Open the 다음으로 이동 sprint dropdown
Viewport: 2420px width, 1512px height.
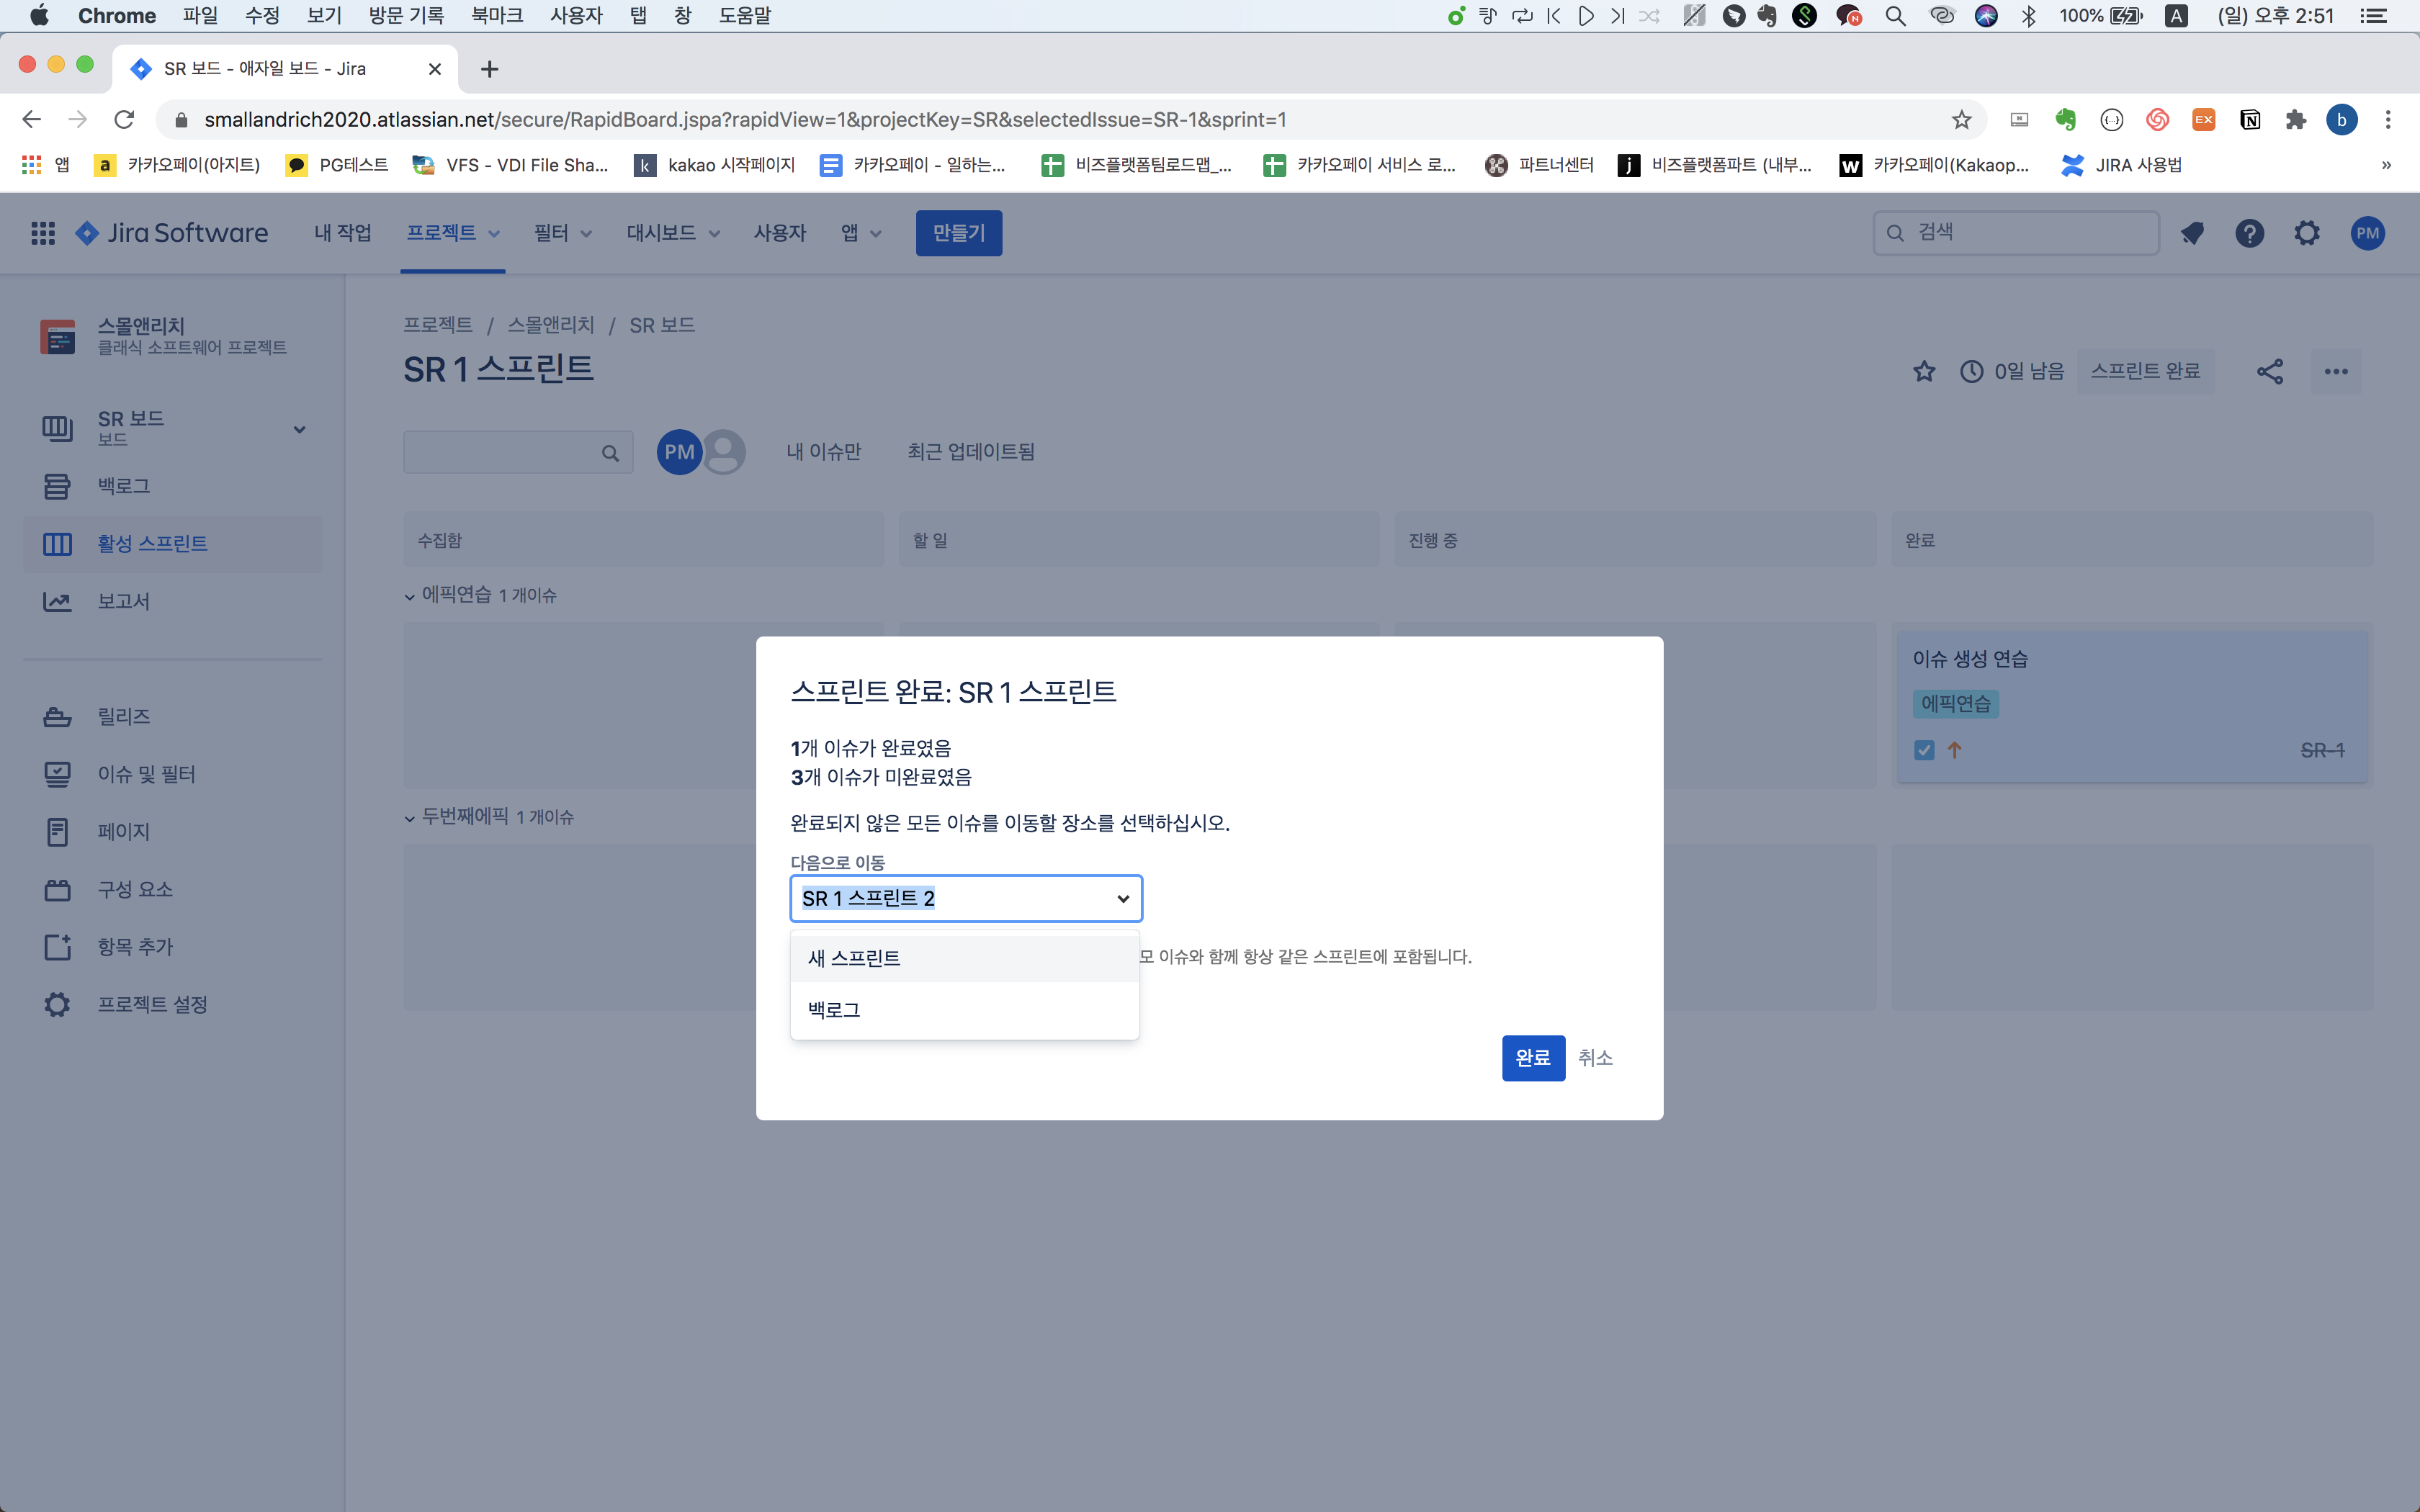pyautogui.click(x=966, y=898)
